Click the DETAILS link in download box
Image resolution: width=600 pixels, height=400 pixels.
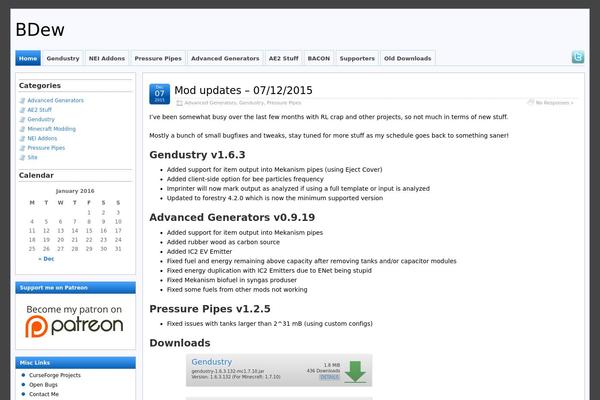(x=329, y=377)
